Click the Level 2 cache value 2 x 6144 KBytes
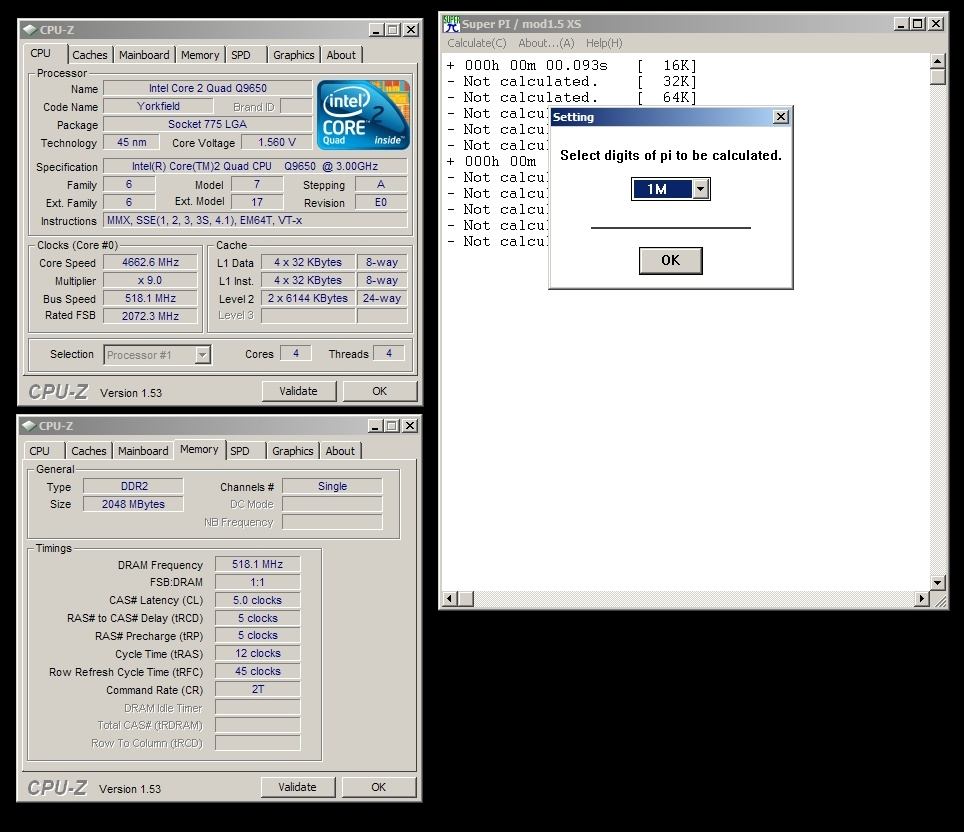The height and width of the screenshot is (832, 964). (x=308, y=298)
